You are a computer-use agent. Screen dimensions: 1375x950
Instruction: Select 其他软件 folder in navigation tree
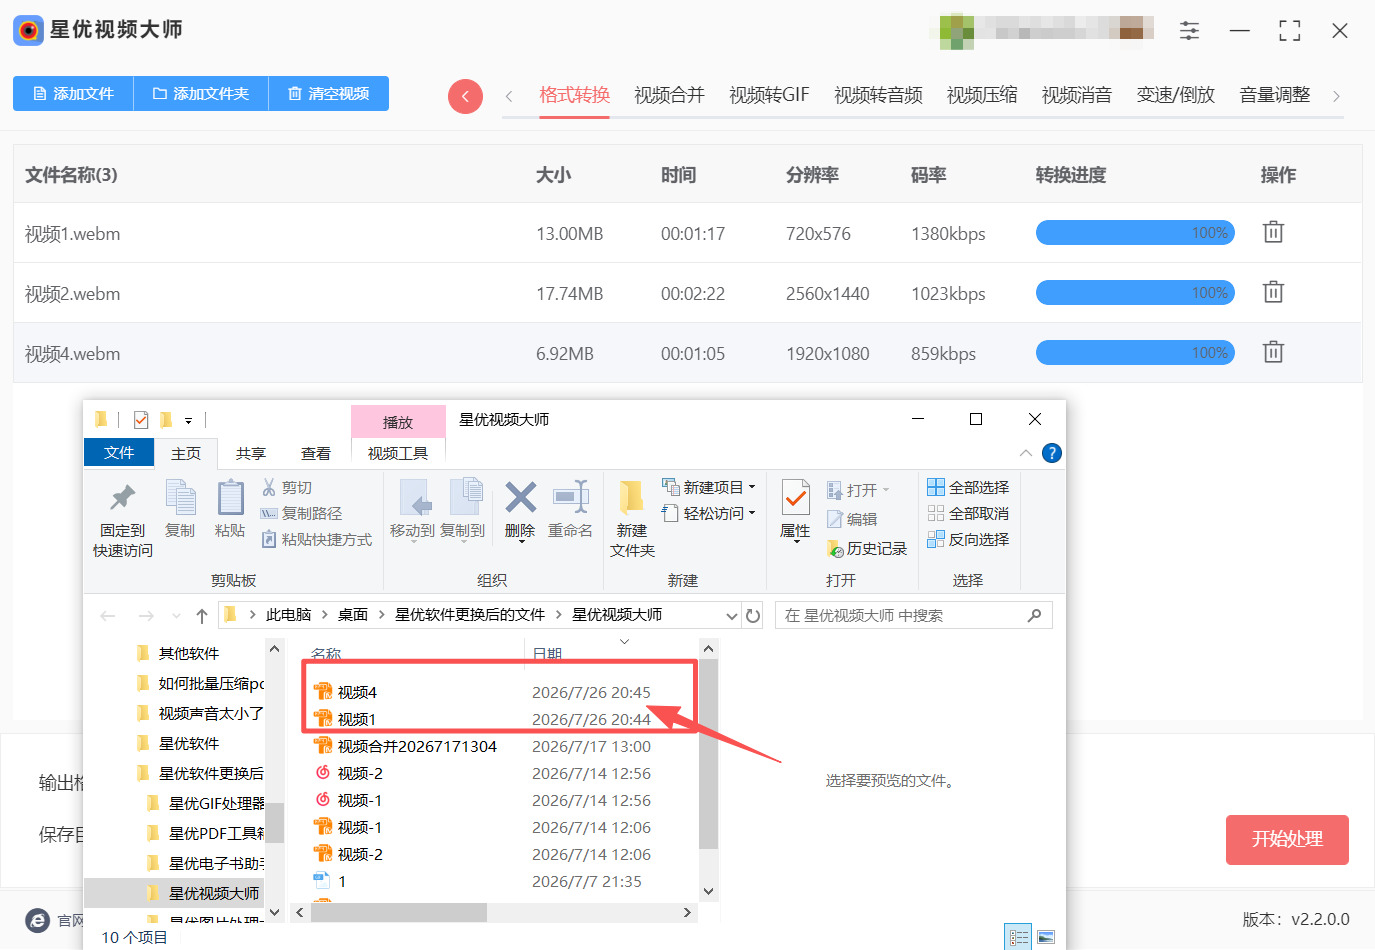[189, 653]
